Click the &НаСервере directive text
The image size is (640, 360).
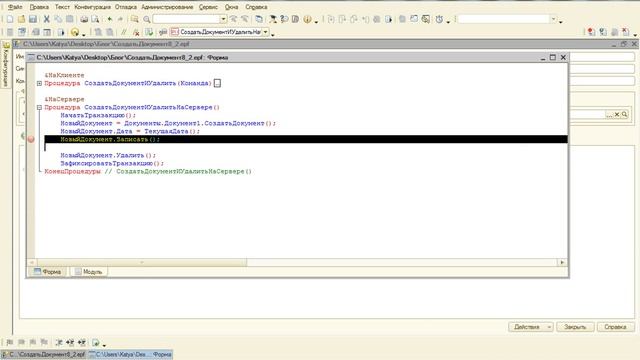64,99
